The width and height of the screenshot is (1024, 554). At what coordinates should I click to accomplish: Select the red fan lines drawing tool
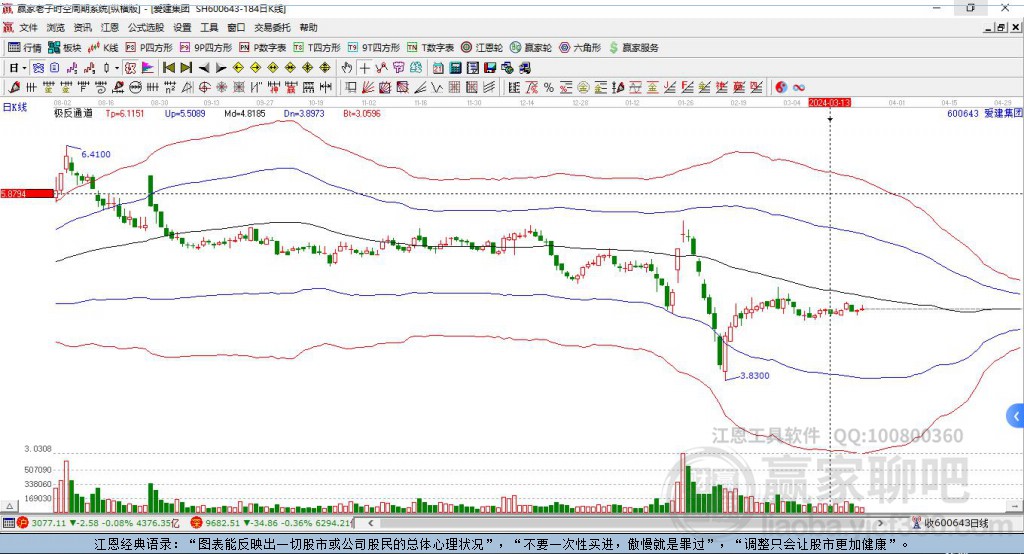tap(368, 87)
